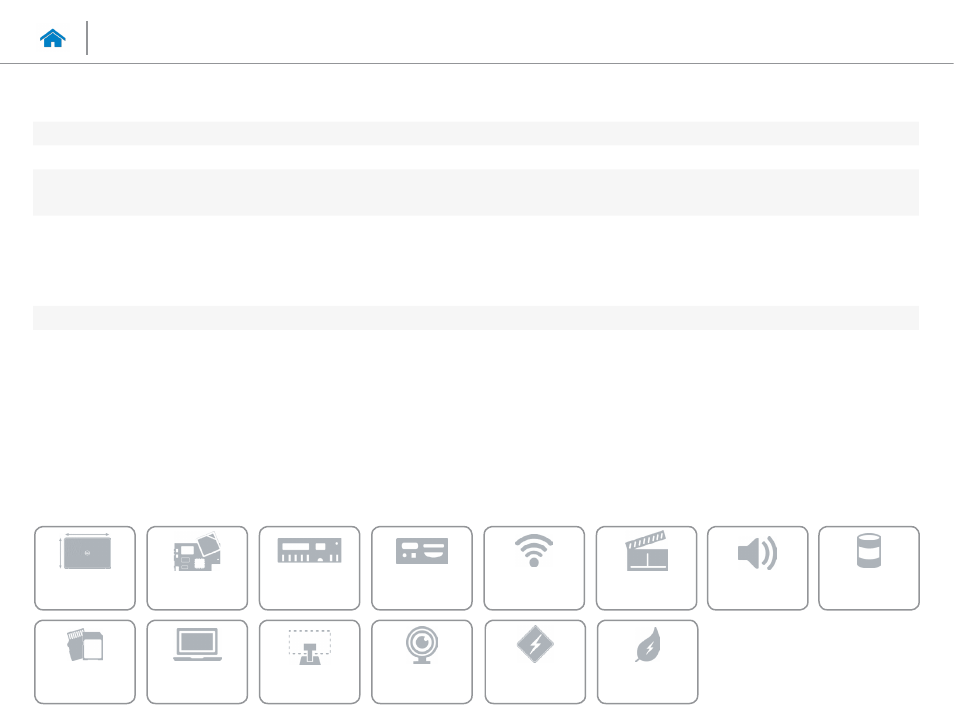Open the webcam camera tile
954x721 pixels.
point(422,662)
